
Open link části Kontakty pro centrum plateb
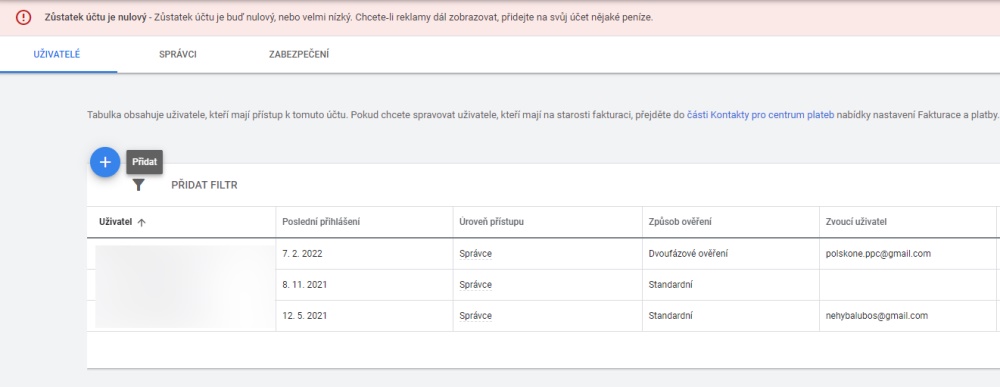[760, 115]
